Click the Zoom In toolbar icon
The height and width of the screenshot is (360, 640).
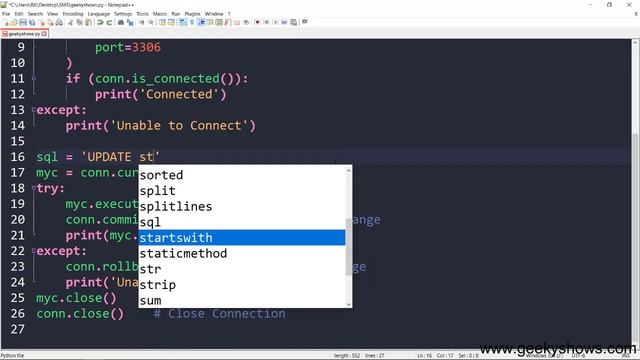(141, 22)
